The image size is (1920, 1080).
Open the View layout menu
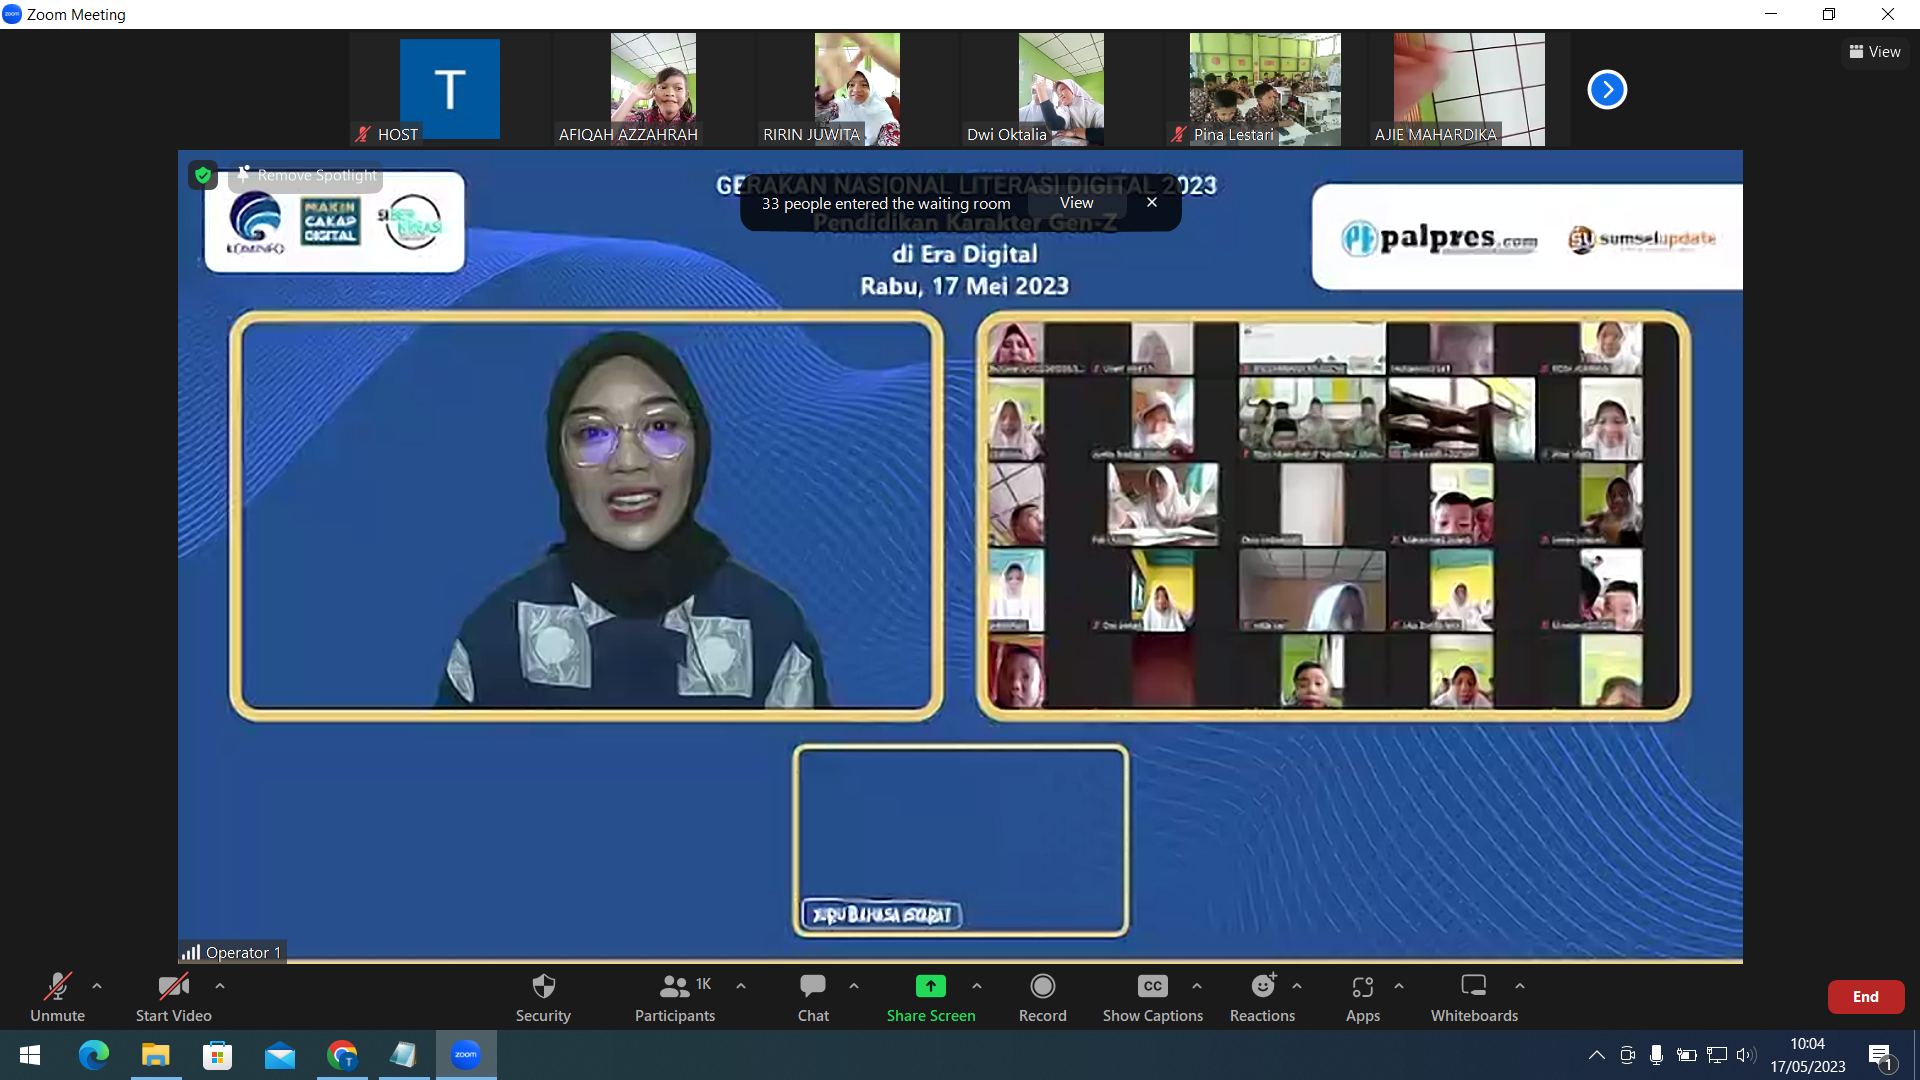[x=1875, y=52]
